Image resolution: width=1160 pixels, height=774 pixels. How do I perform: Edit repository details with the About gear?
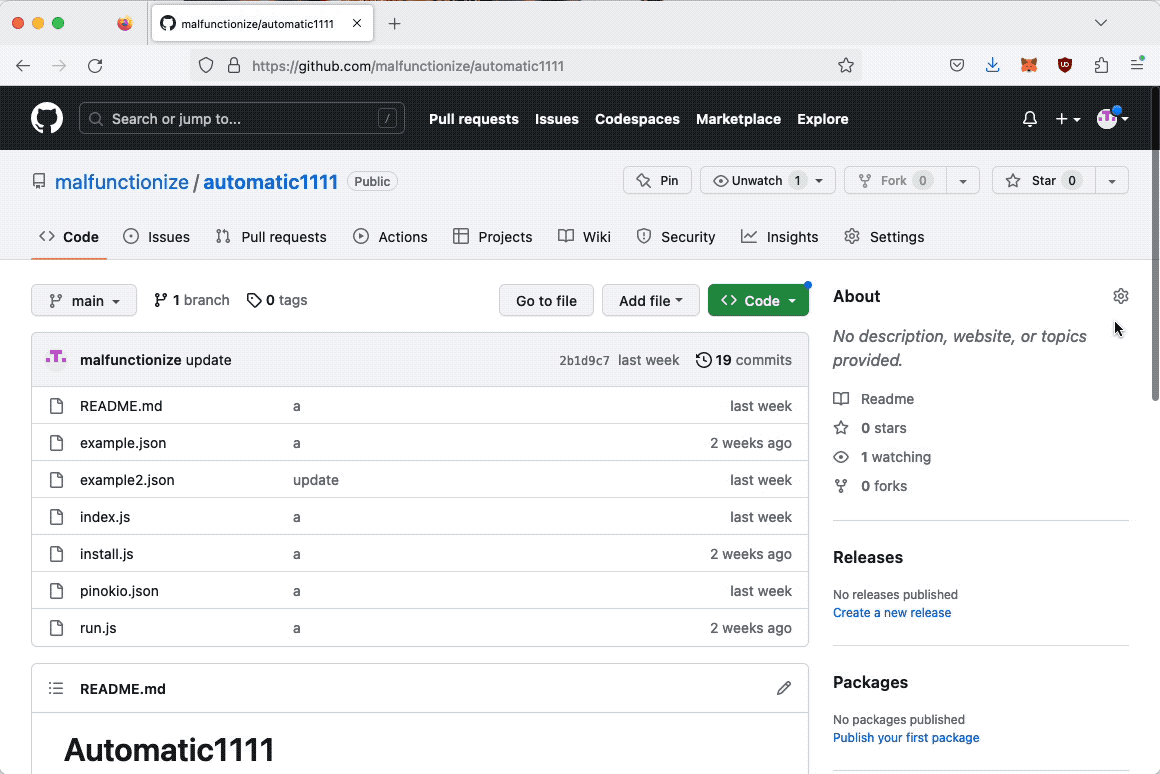pyautogui.click(x=1120, y=296)
